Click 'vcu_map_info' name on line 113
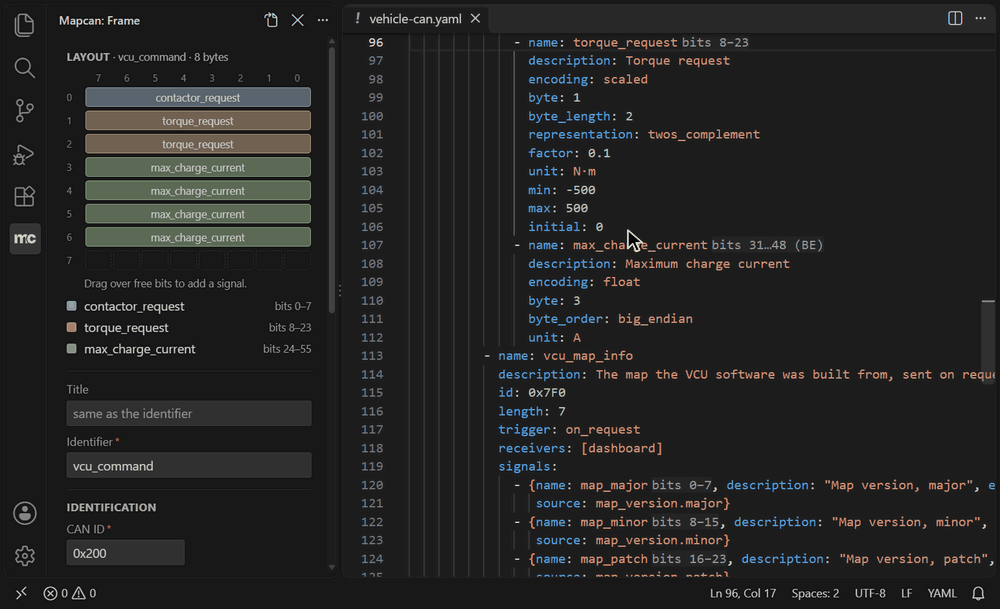 click(588, 356)
